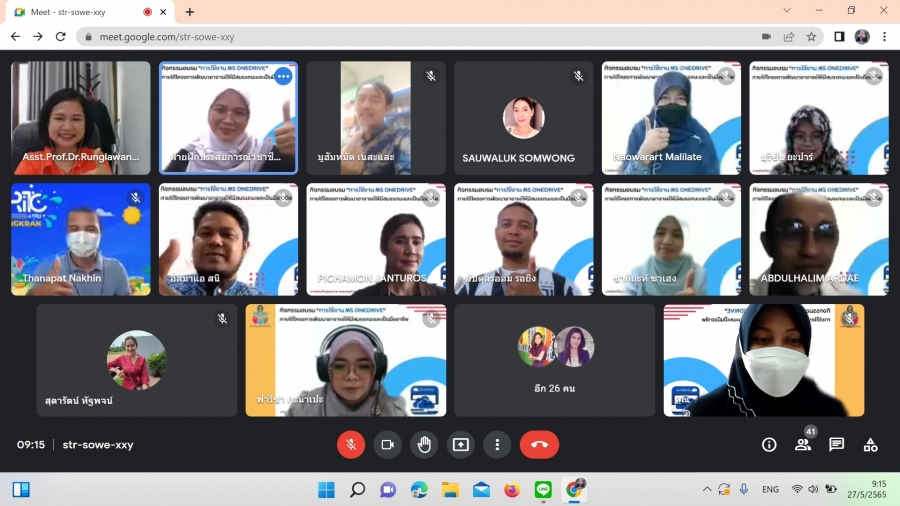
Task: Open the Activities panel
Action: click(870, 445)
